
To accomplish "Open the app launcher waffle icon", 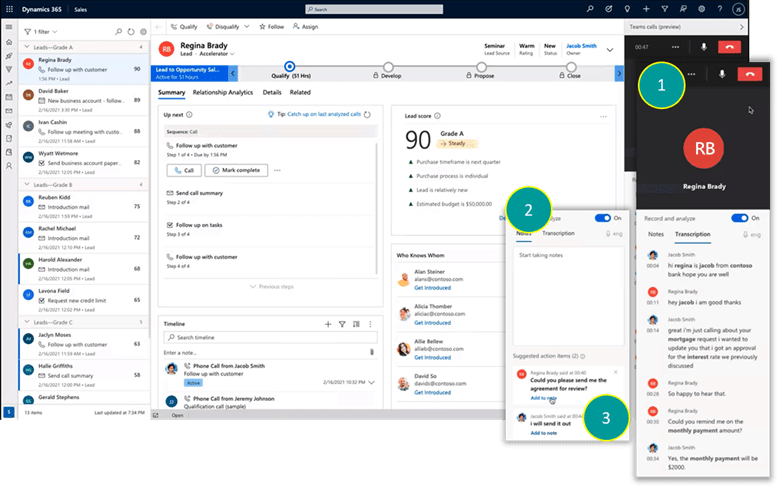I will [x=9, y=9].
